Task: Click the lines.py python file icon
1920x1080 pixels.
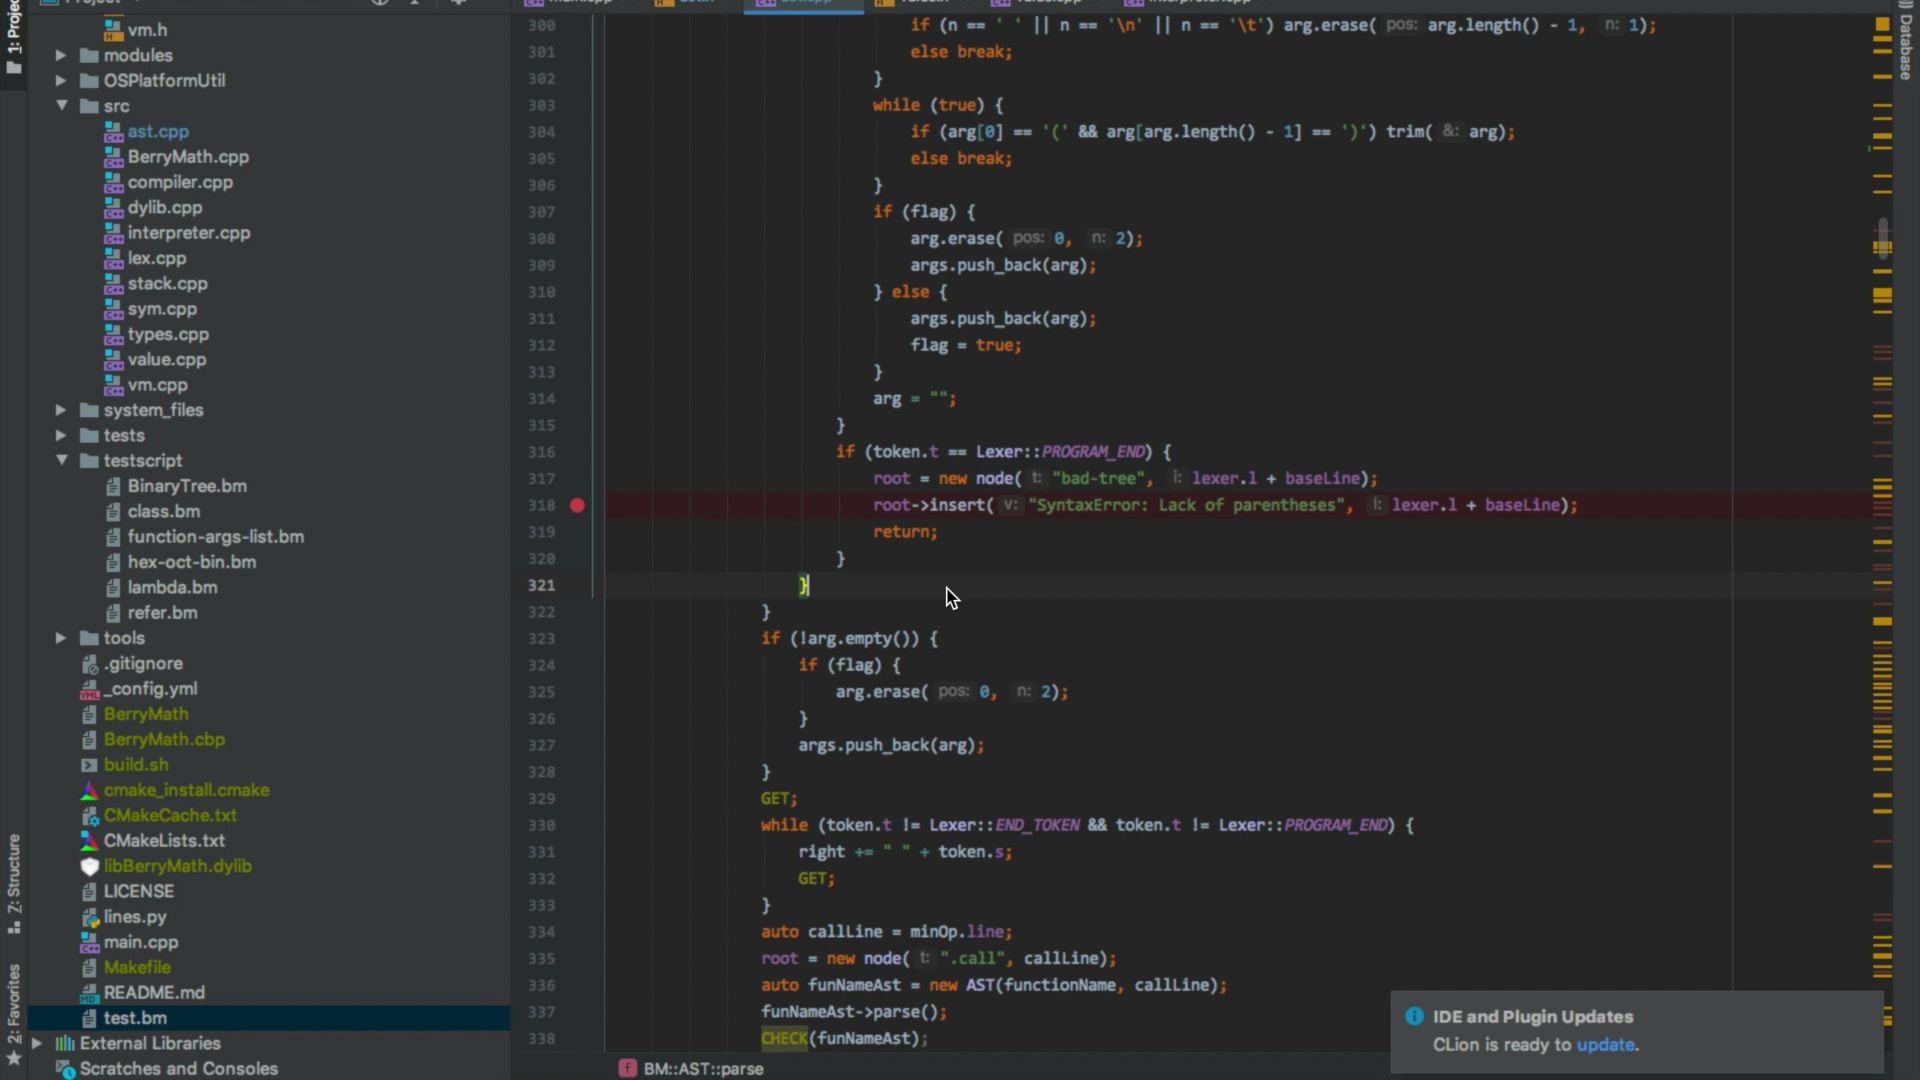Action: click(89, 917)
